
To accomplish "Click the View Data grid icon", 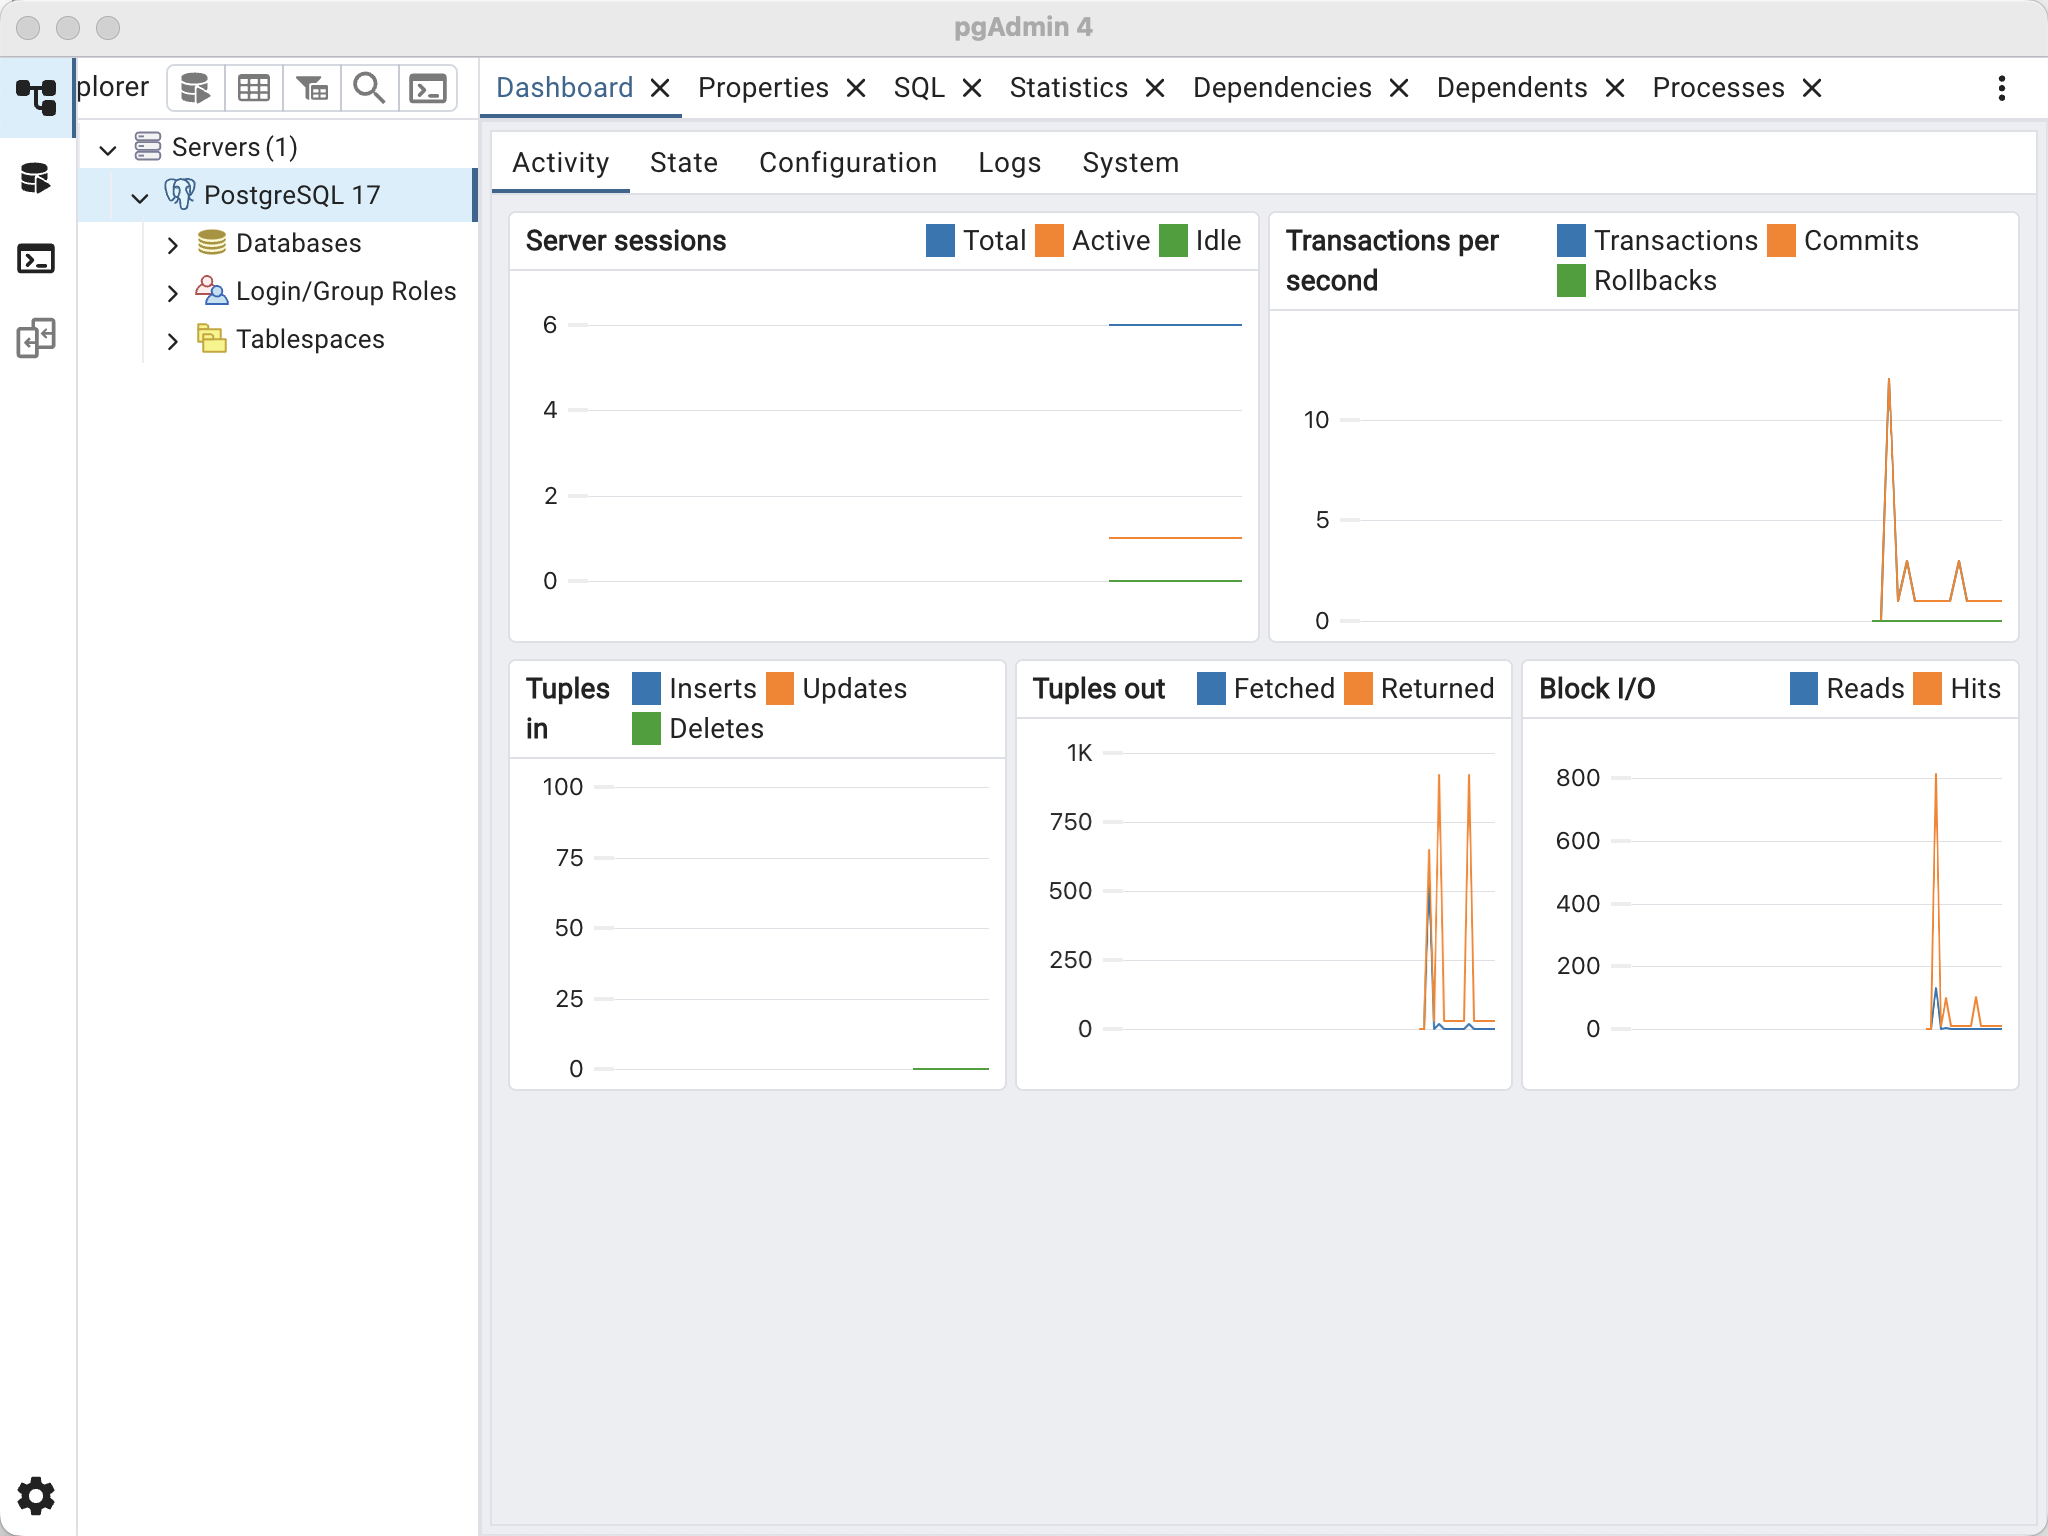I will (x=253, y=89).
